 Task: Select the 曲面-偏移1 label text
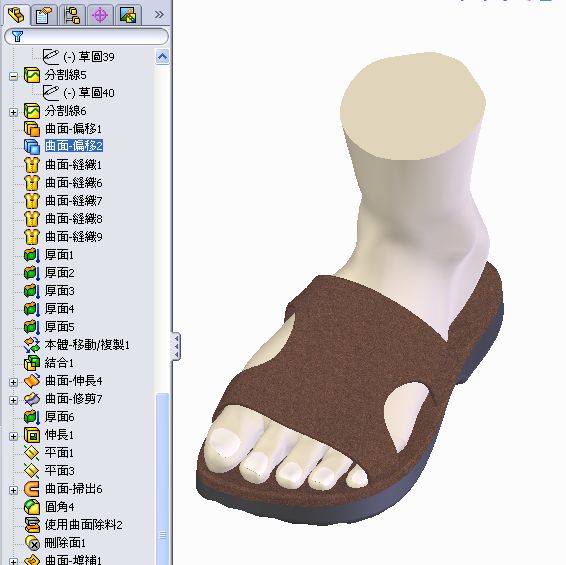point(73,129)
